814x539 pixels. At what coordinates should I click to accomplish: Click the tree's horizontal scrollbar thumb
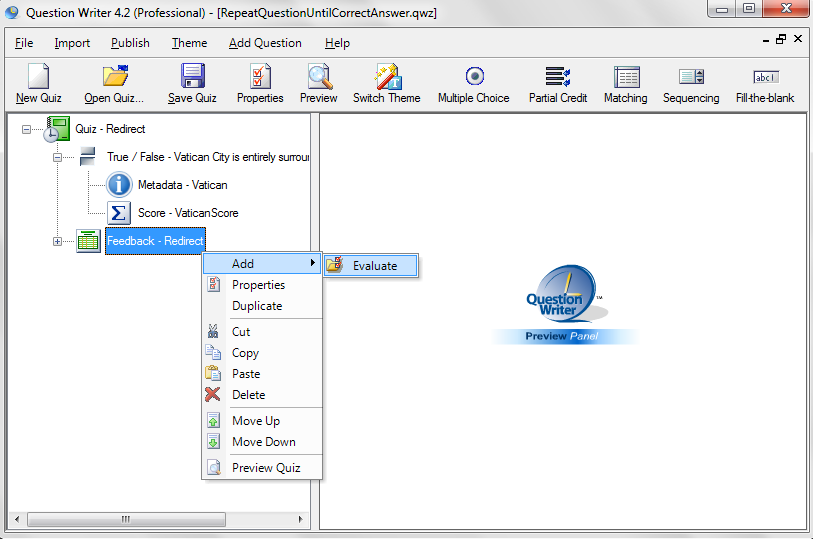point(126,519)
